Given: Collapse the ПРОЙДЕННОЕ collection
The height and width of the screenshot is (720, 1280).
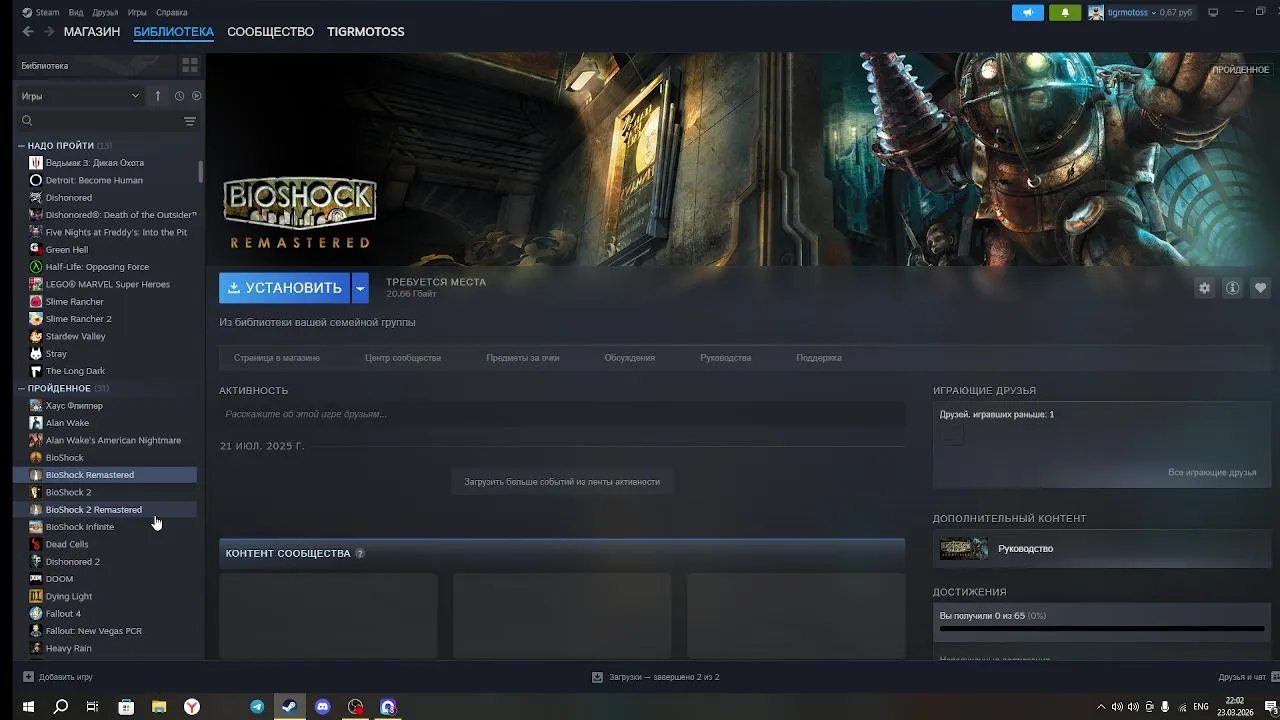Looking at the screenshot, I should pyautogui.click(x=22, y=388).
